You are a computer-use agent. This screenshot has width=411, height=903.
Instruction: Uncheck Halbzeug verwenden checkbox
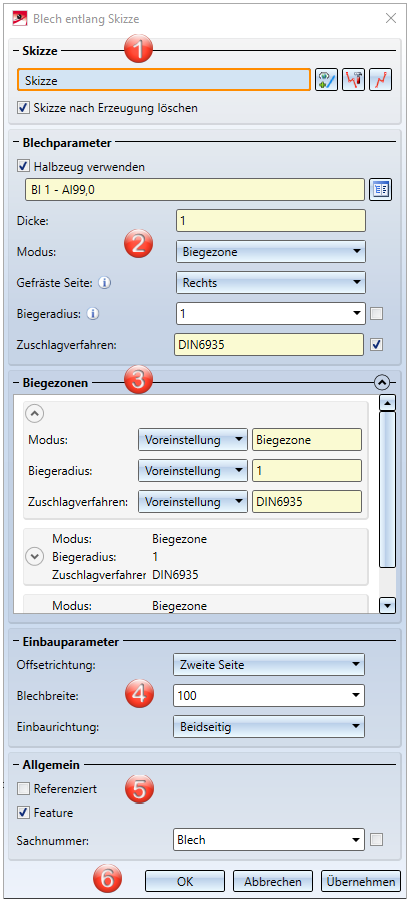click(24, 167)
